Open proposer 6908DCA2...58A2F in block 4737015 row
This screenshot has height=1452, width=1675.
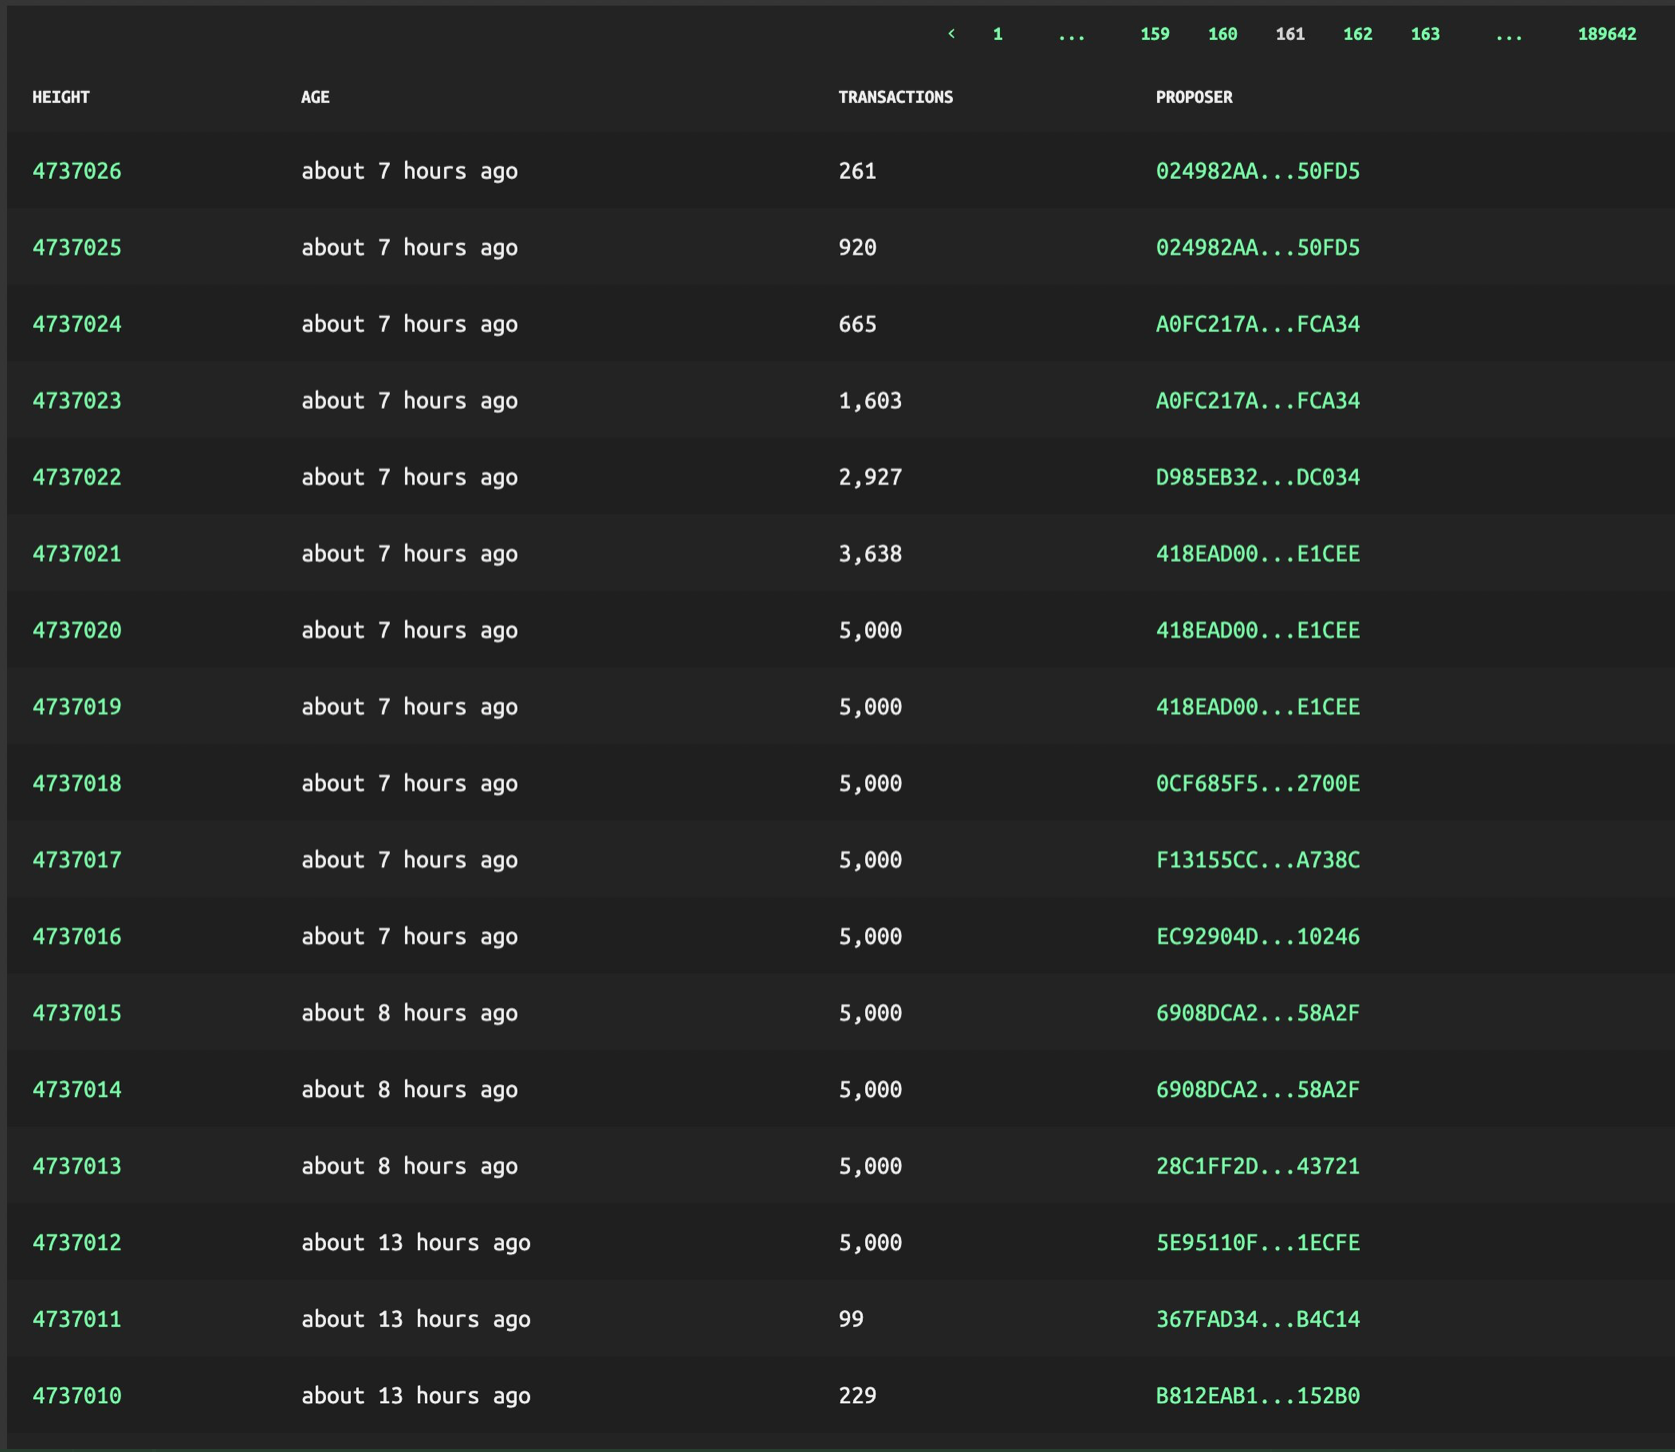coord(1258,1013)
